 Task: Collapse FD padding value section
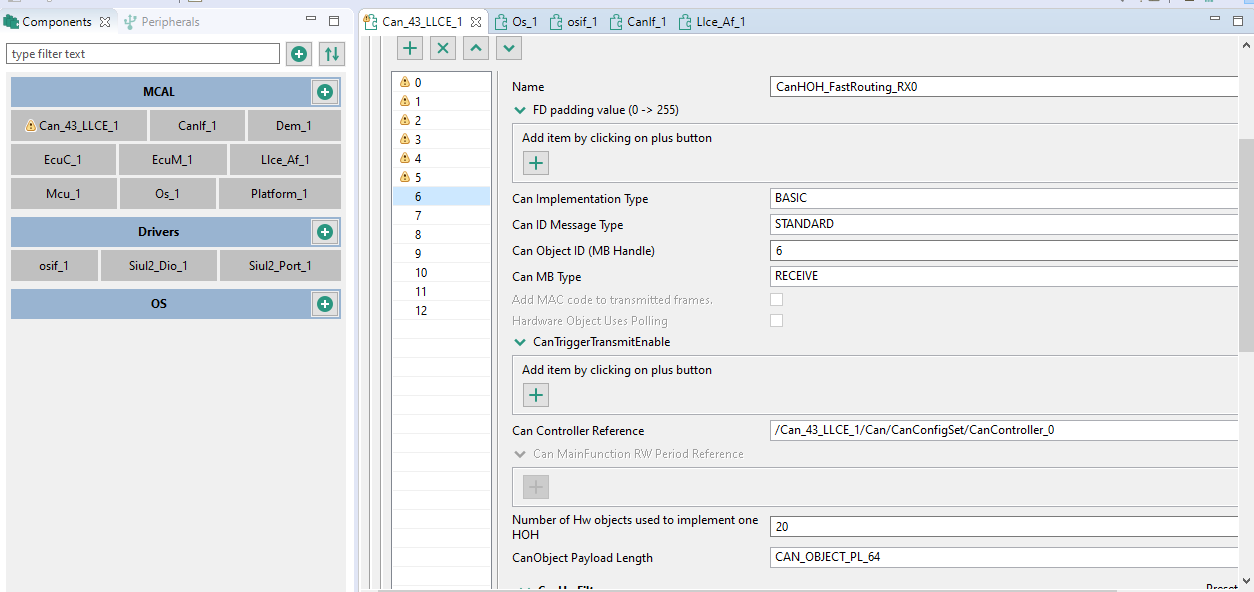519,110
